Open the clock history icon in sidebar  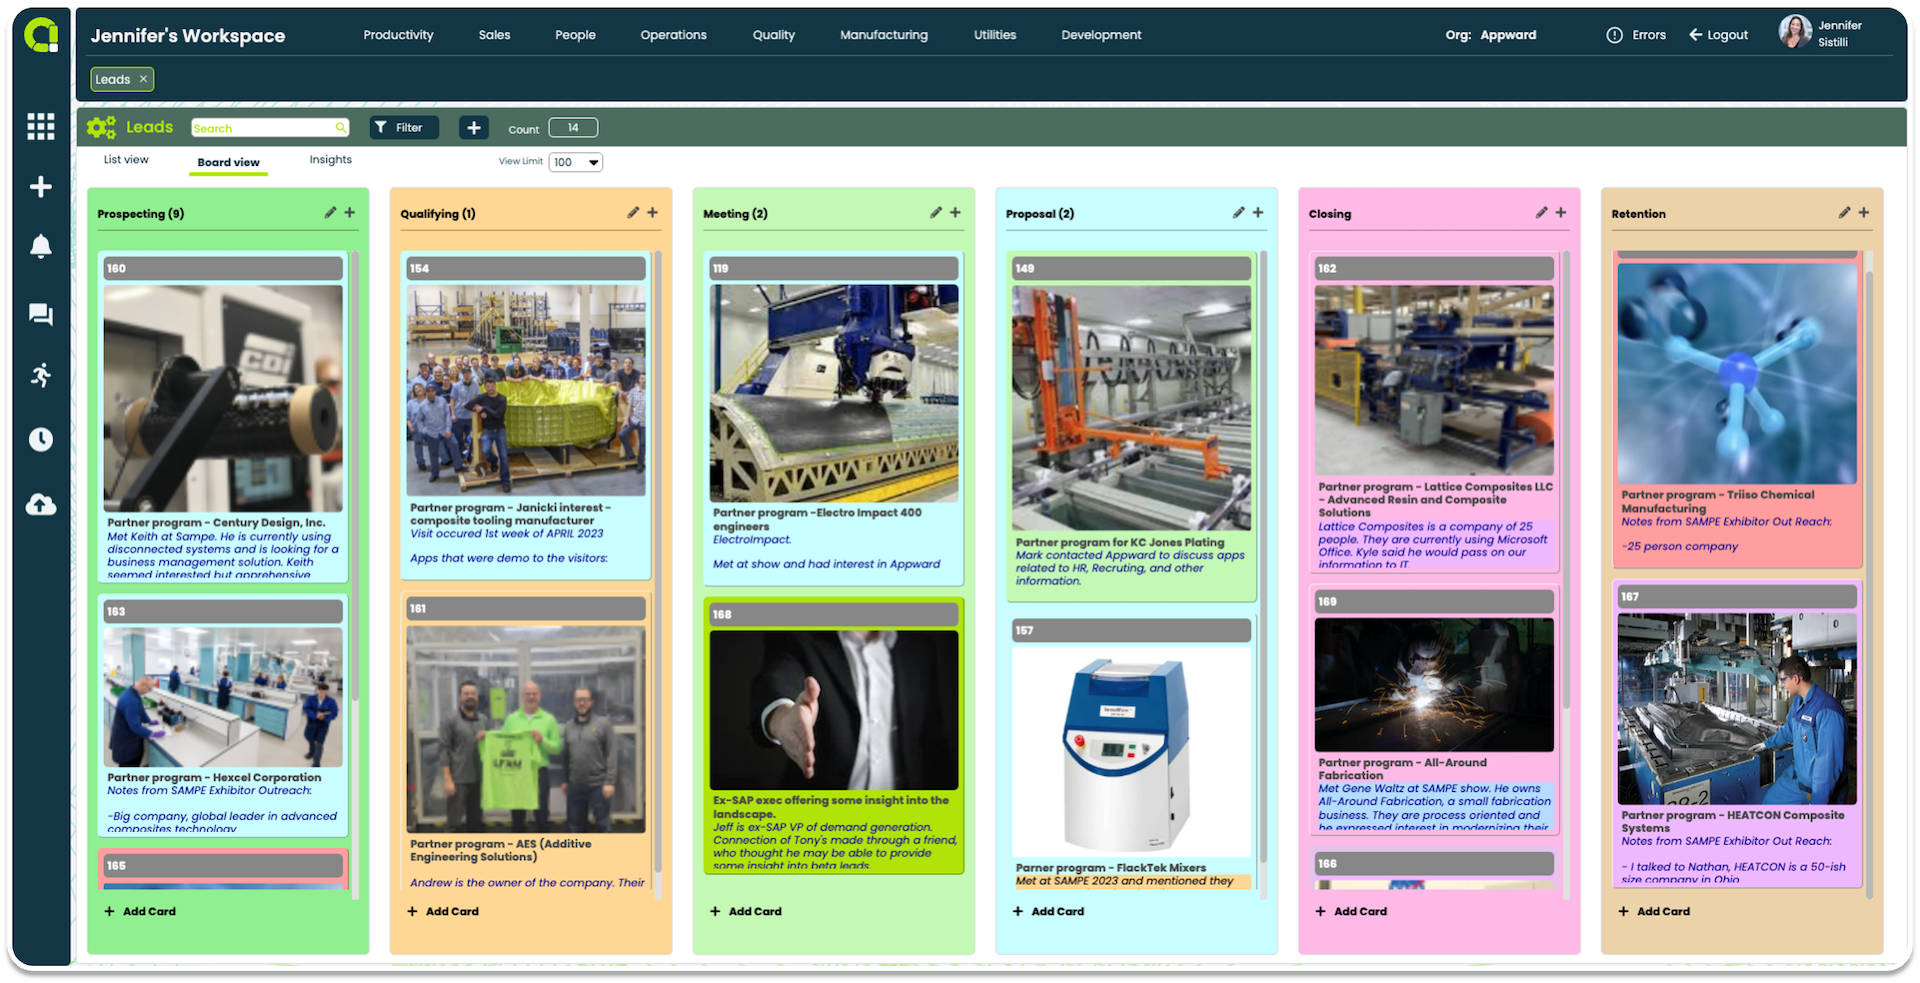[41, 439]
